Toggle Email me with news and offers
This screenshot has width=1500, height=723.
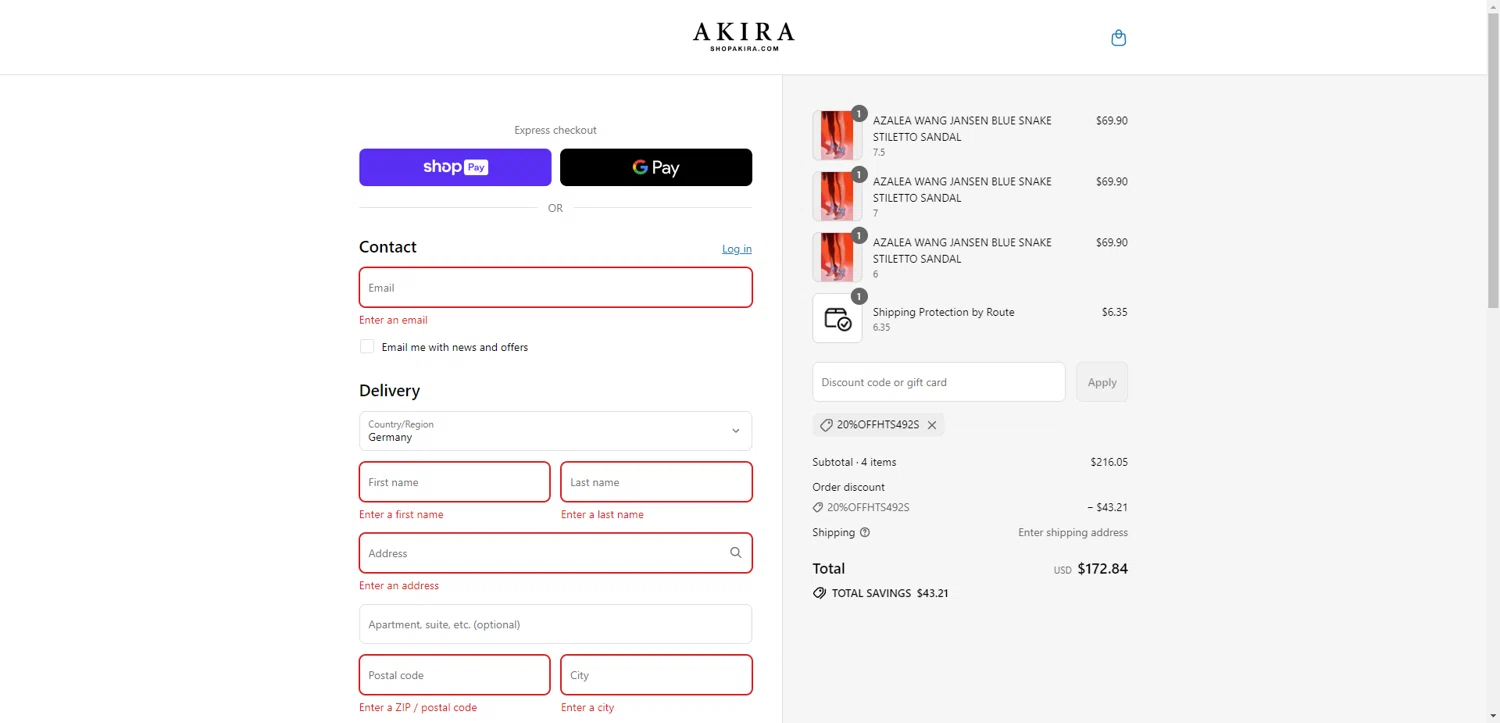click(367, 347)
